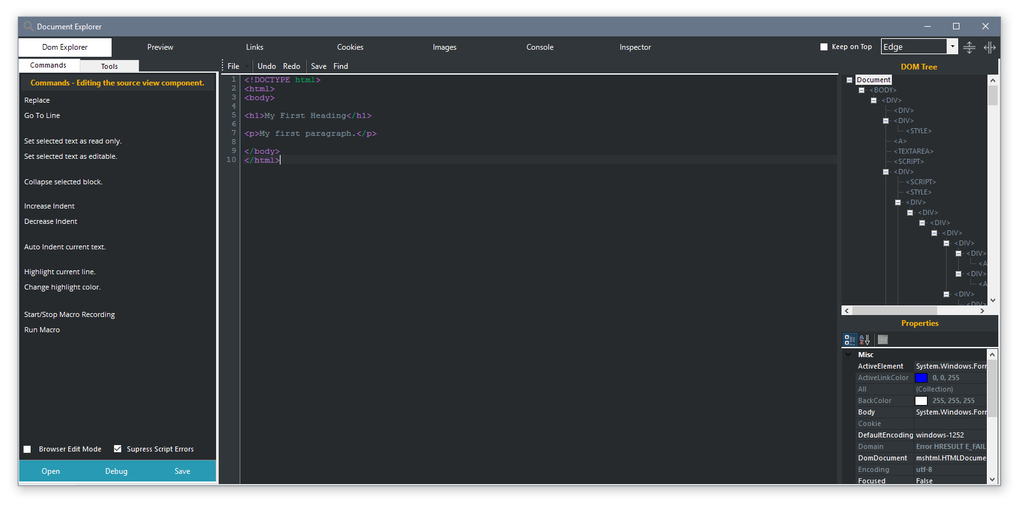Open the Tools tab
The image size is (1020, 507).
coord(109,66)
